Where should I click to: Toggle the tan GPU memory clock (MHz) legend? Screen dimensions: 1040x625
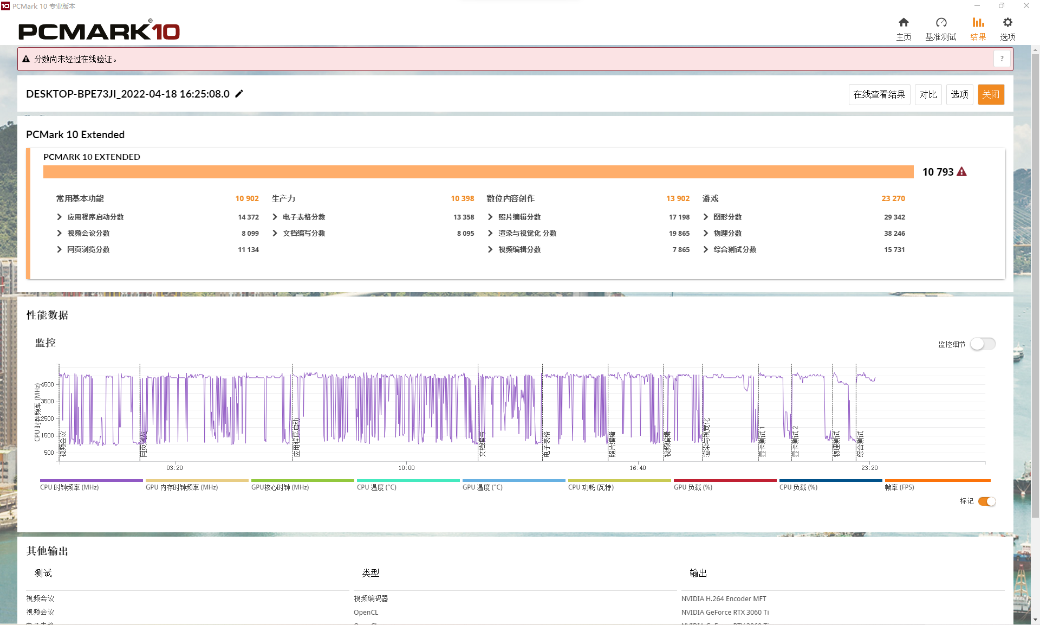pos(196,484)
